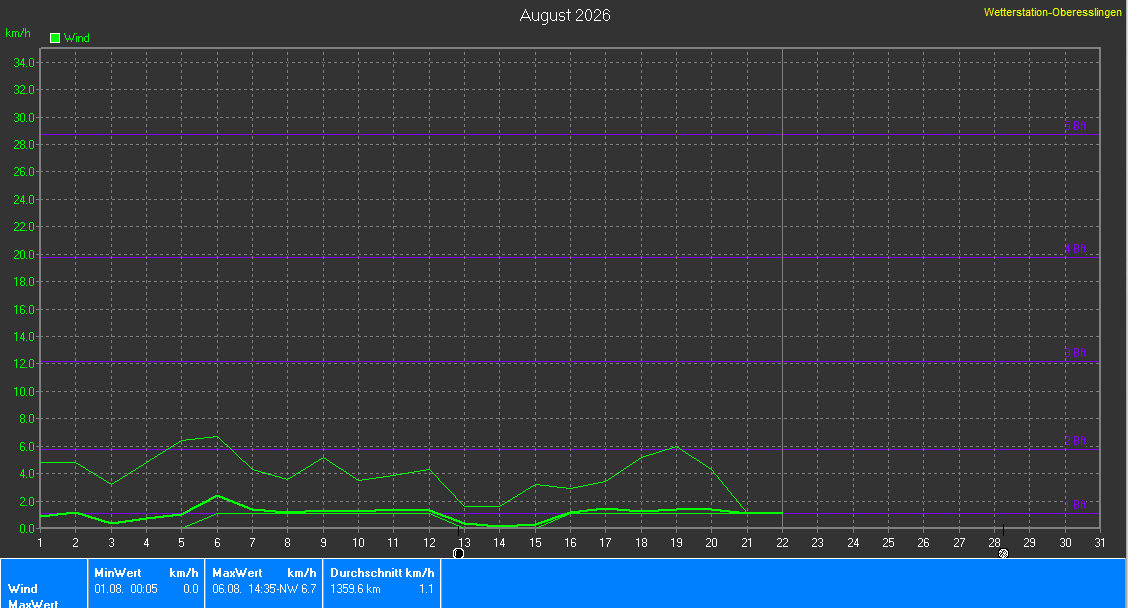The image size is (1128, 608).
Task: Click the 'Wind' legend label text
Action: click(76, 38)
